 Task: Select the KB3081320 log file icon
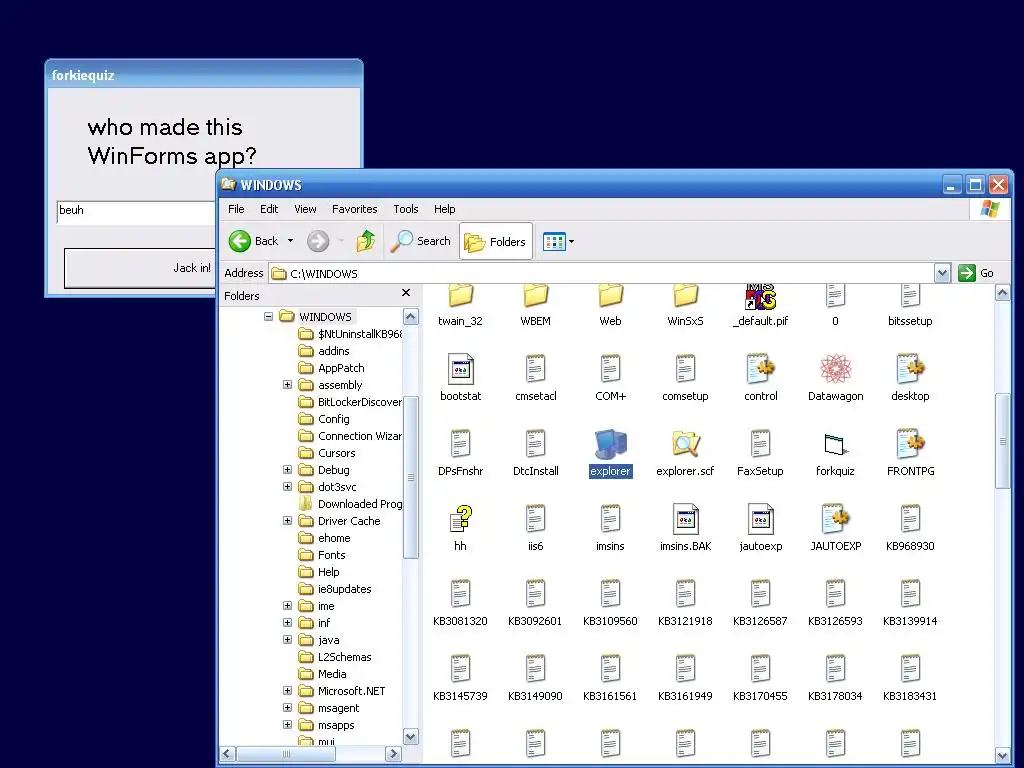[x=460, y=594]
